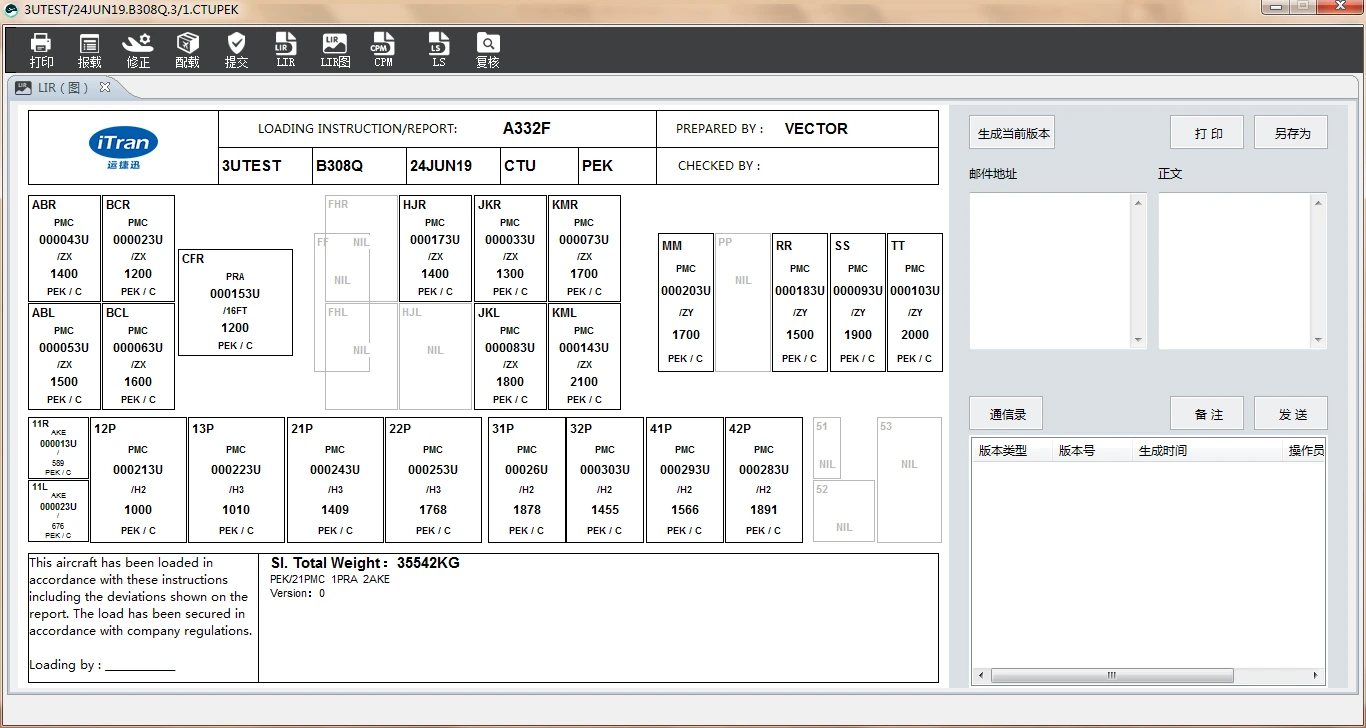Select the CFR position box showing 000153U

(235, 302)
